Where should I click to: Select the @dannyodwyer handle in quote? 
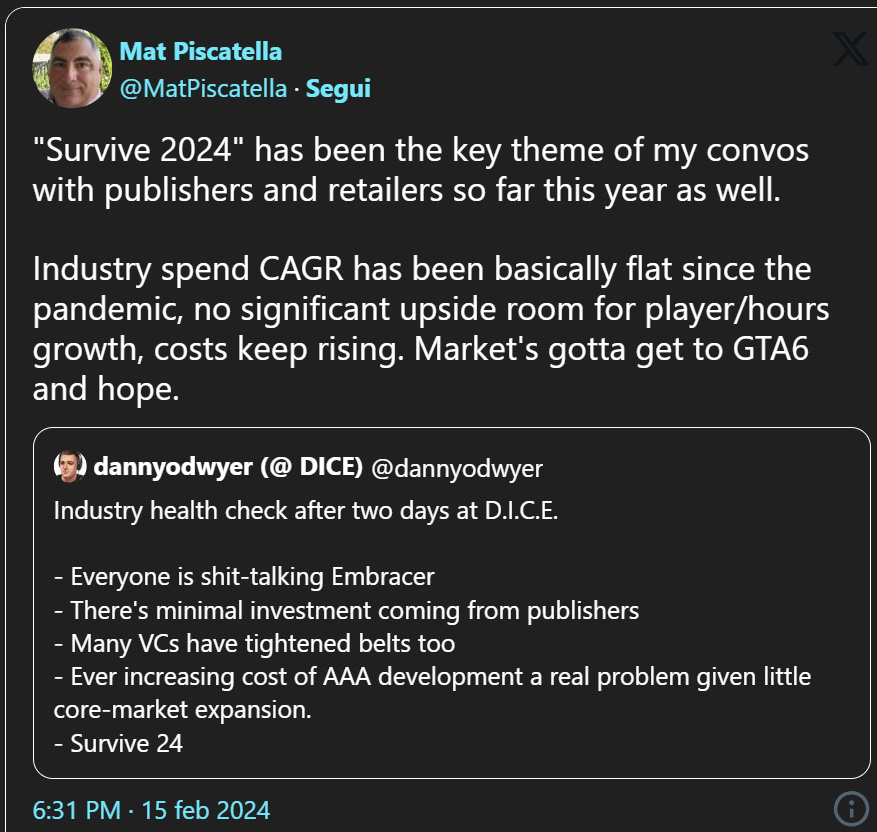(457, 467)
